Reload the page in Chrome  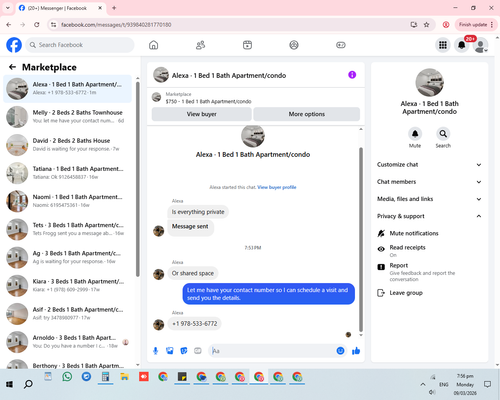pos(37,24)
